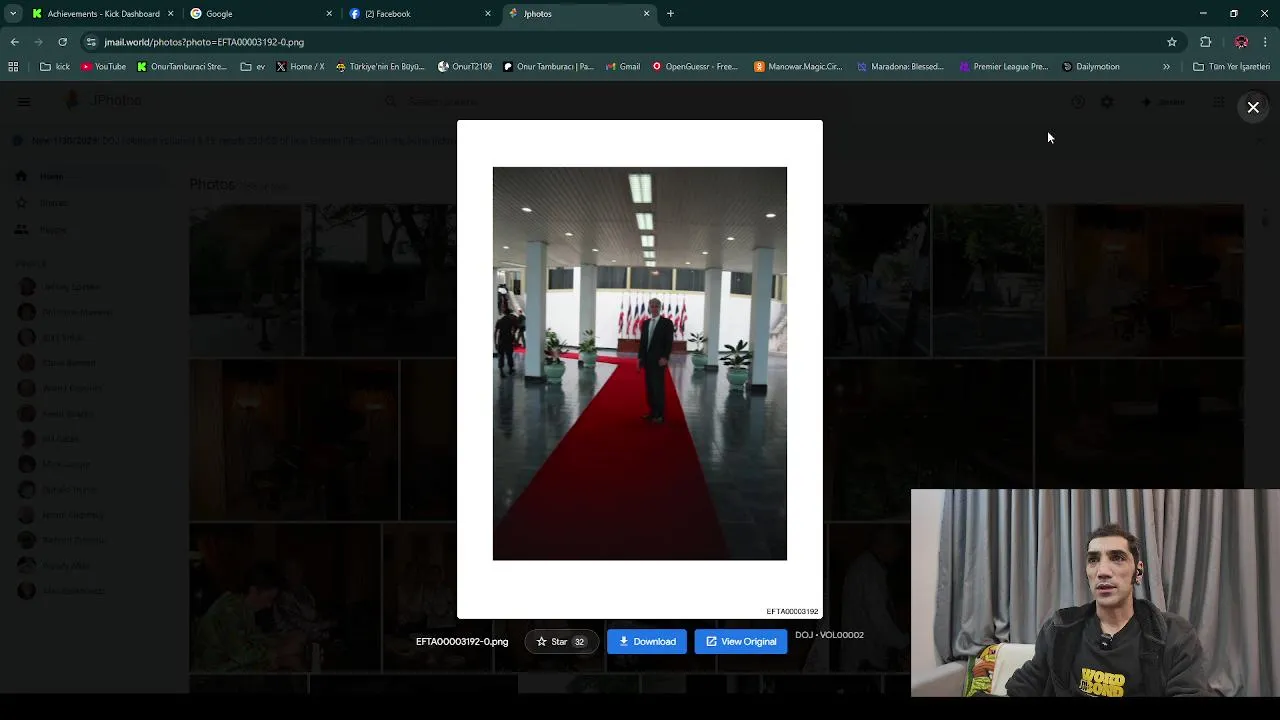Viewport: 1280px width, 720px height.
Task: Close the Kick Dashboard tab
Action: point(171,14)
